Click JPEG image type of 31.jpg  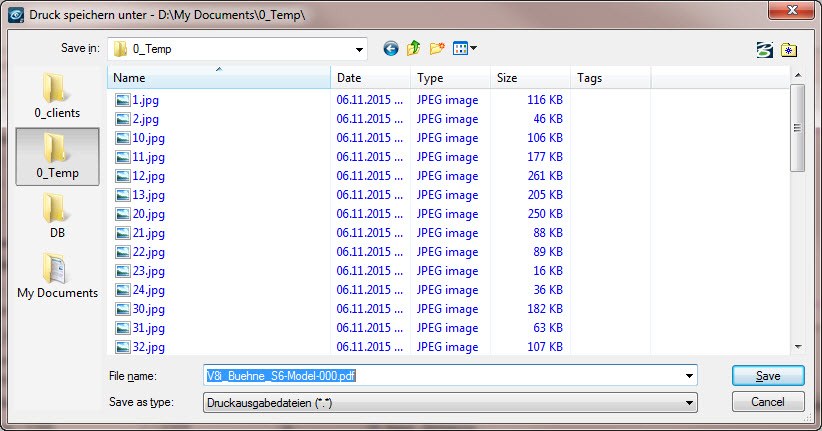tap(447, 328)
